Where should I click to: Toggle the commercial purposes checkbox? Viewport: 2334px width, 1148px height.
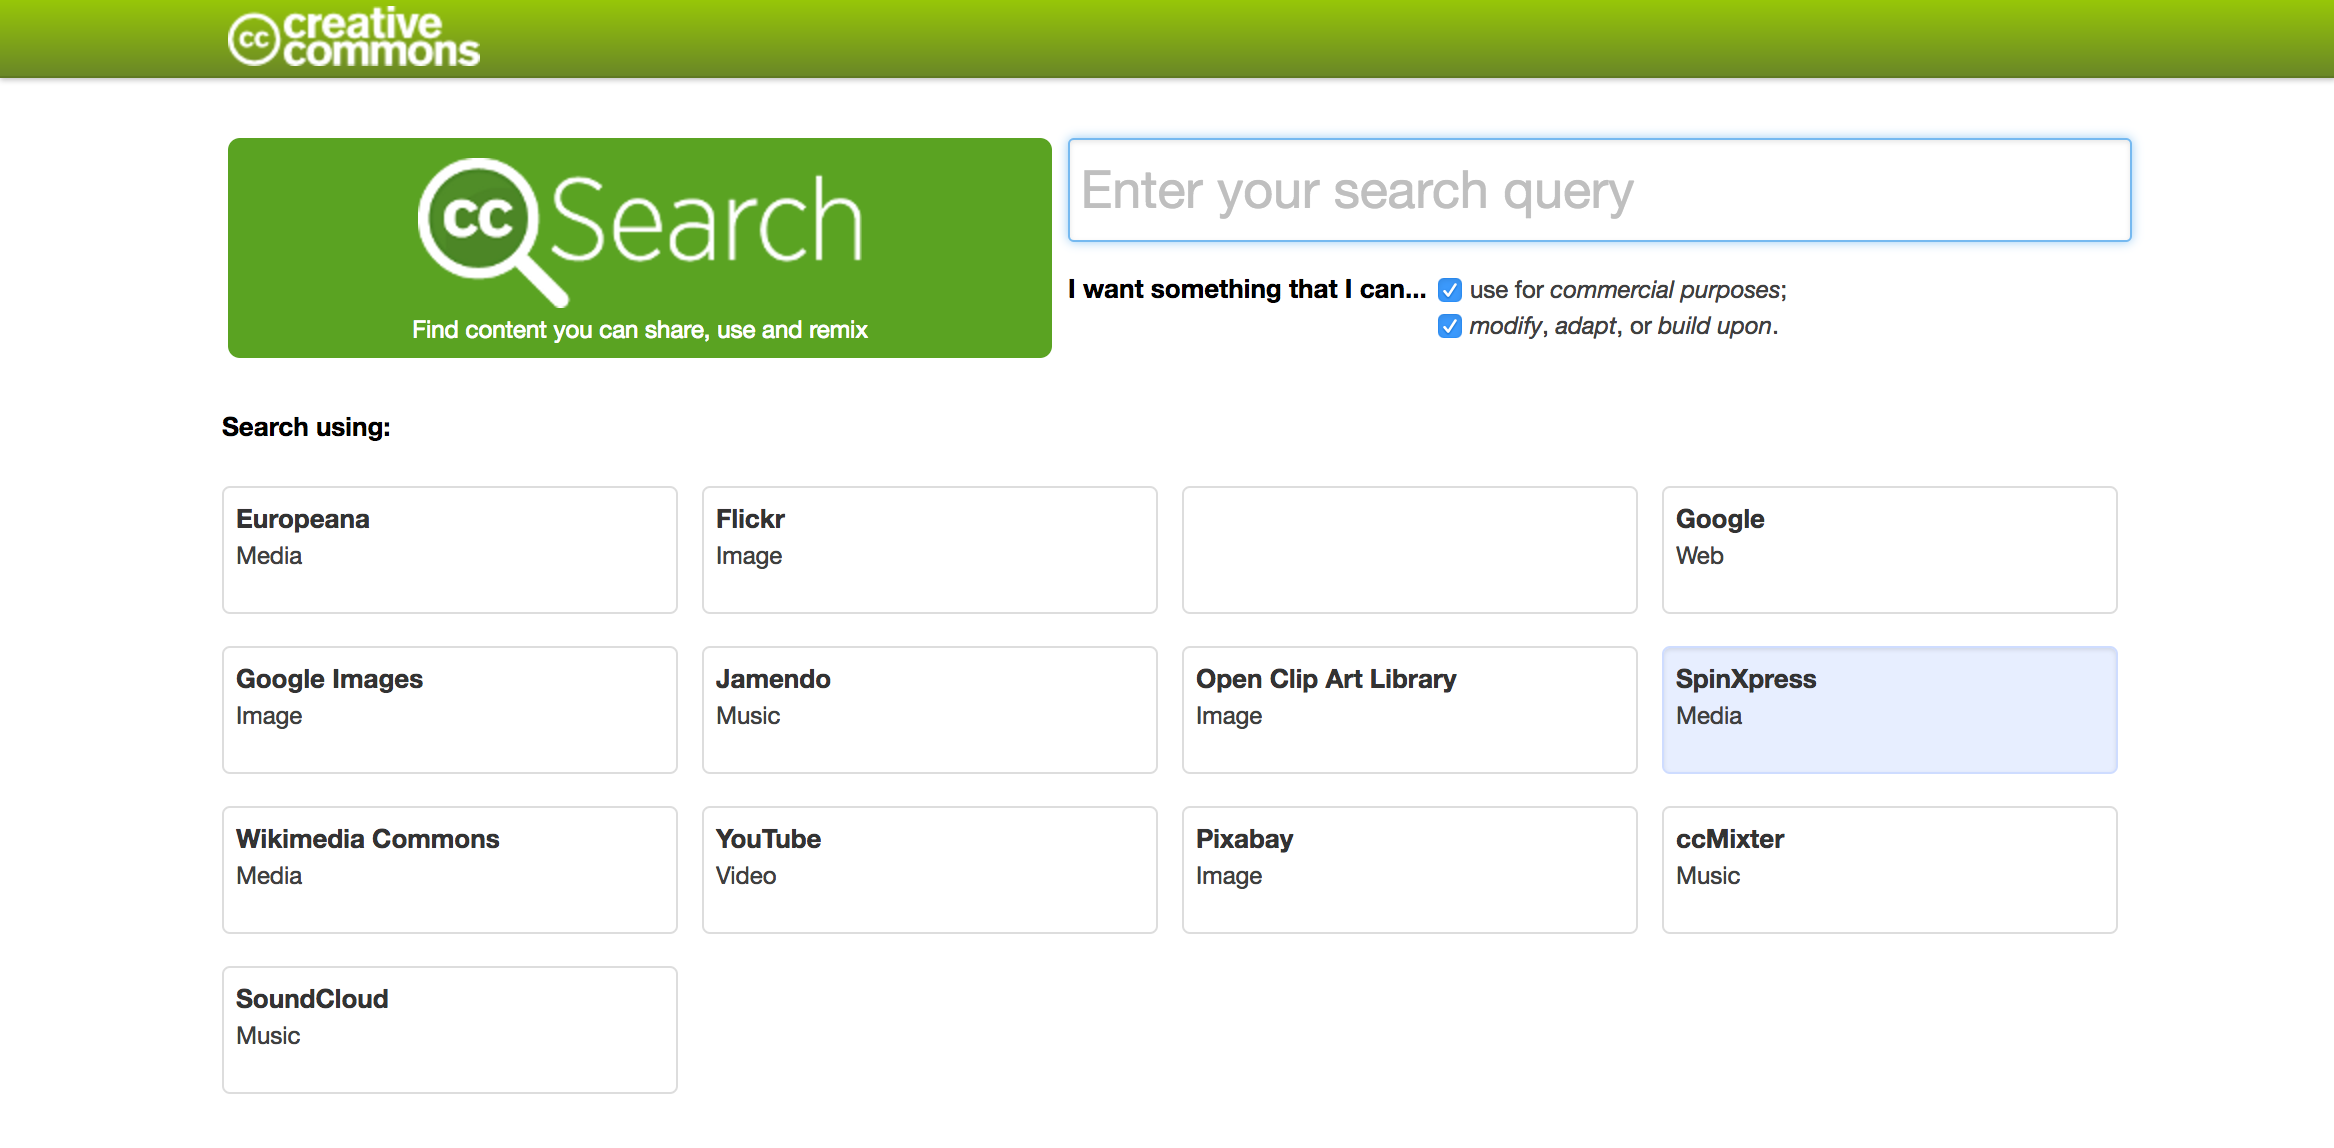1450,290
